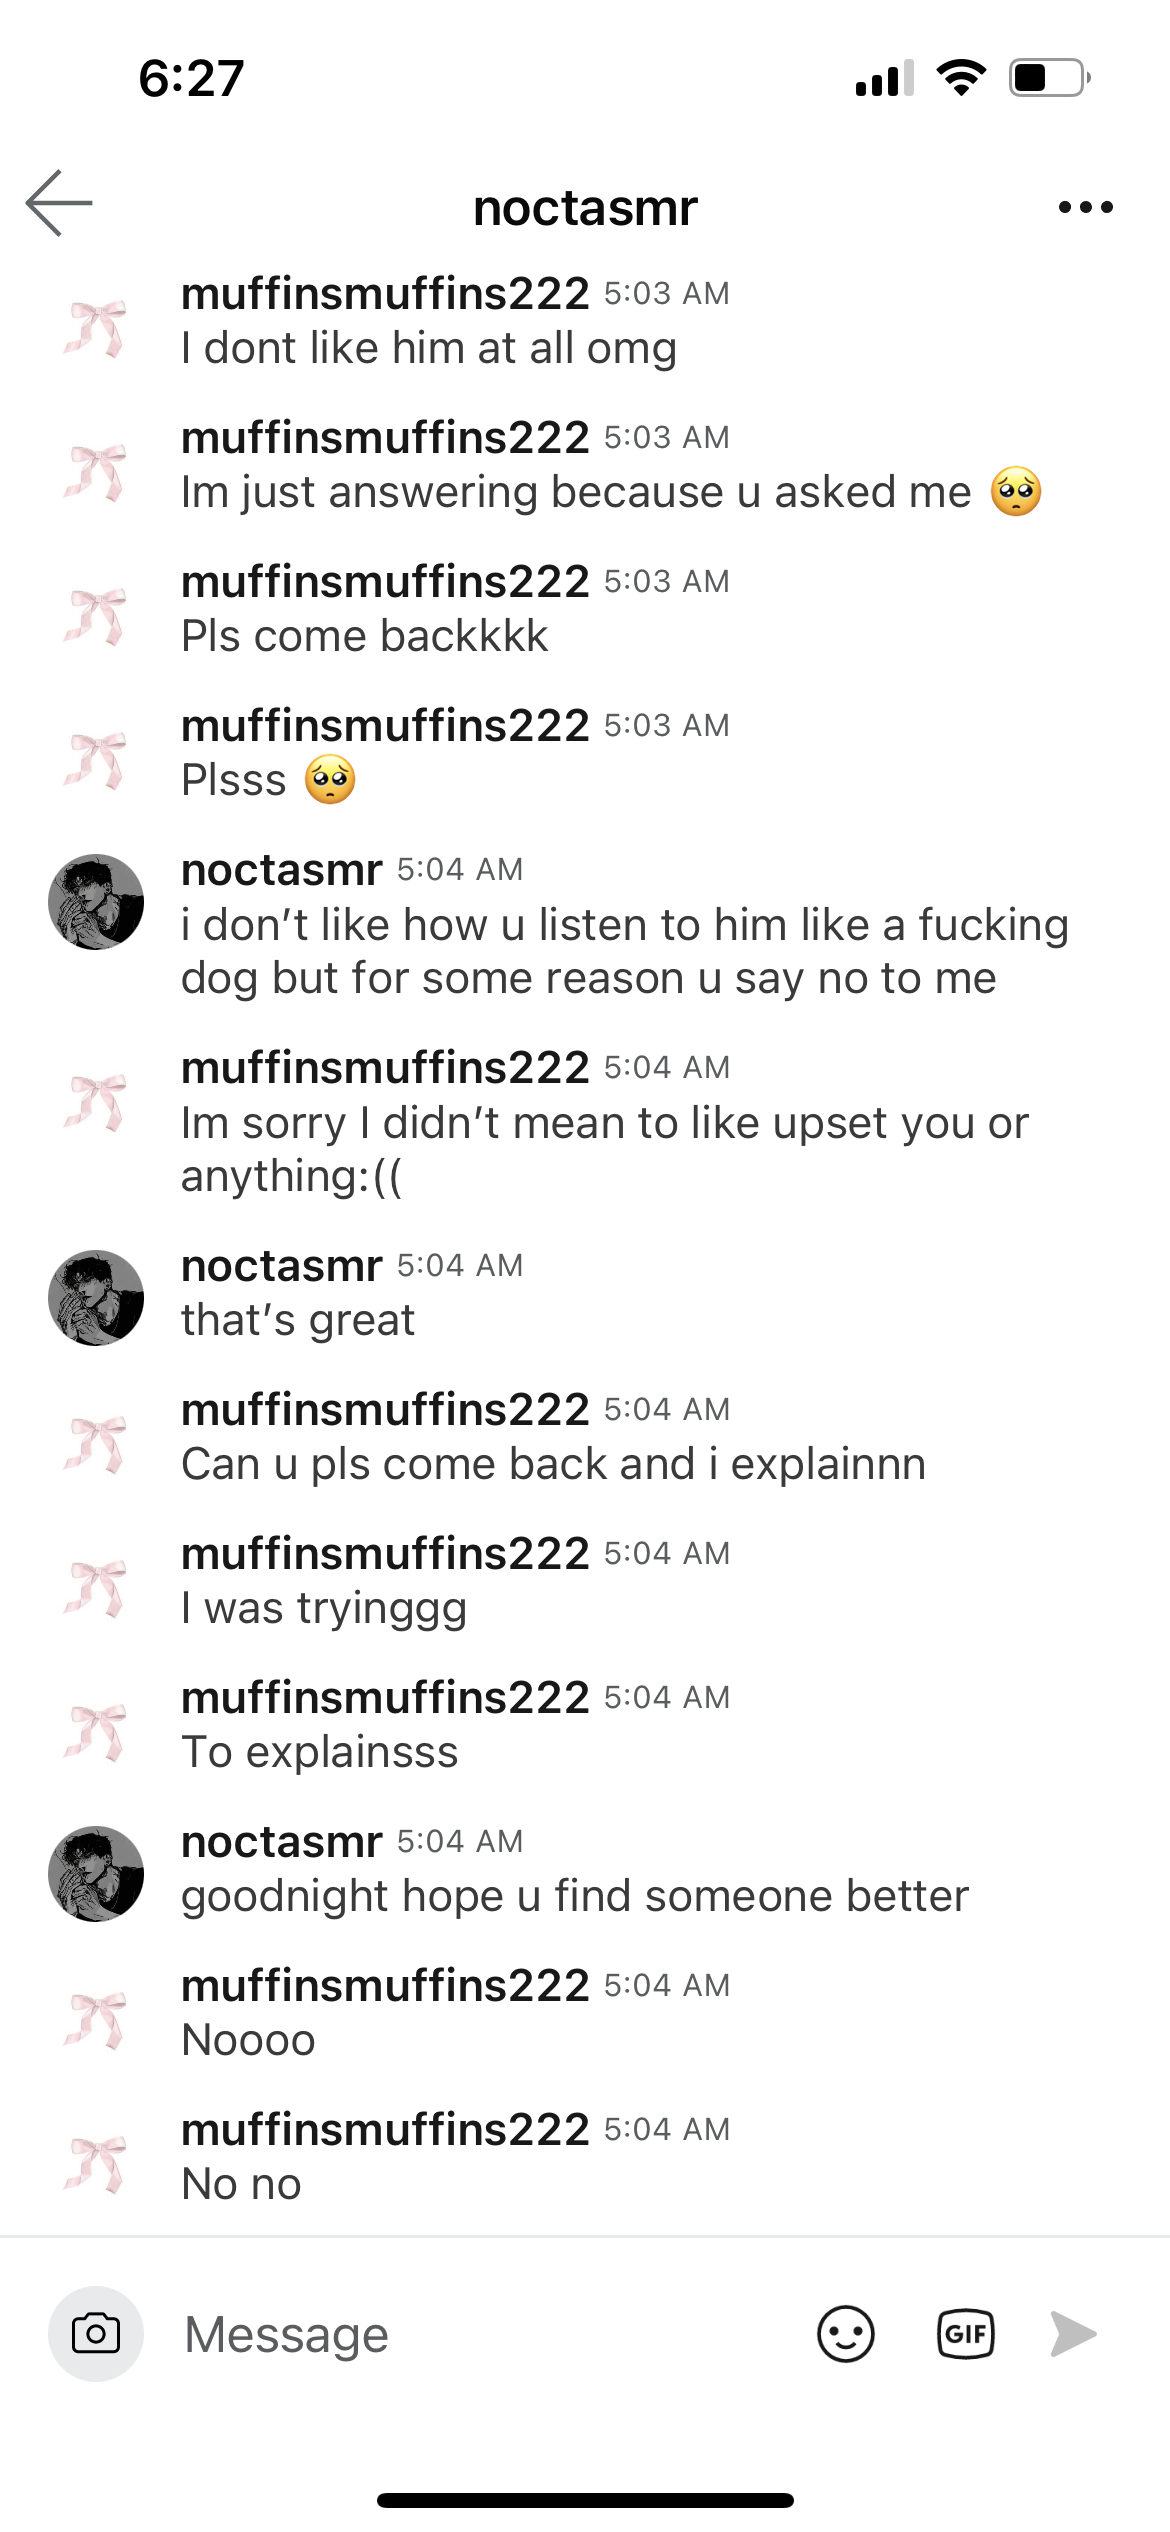Image resolution: width=1170 pixels, height=2532 pixels.
Task: Tap the cellular signal bars icon
Action: 884,77
